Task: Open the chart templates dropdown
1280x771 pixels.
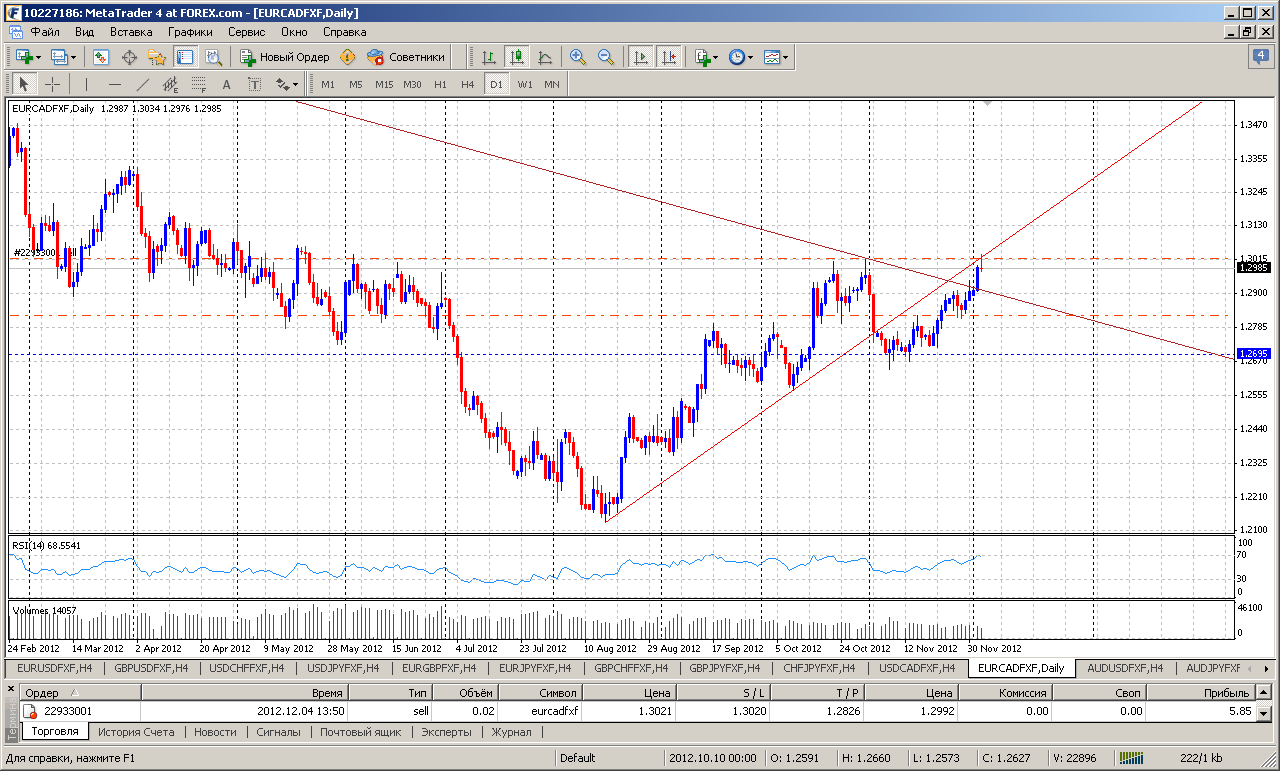Action: pos(776,57)
